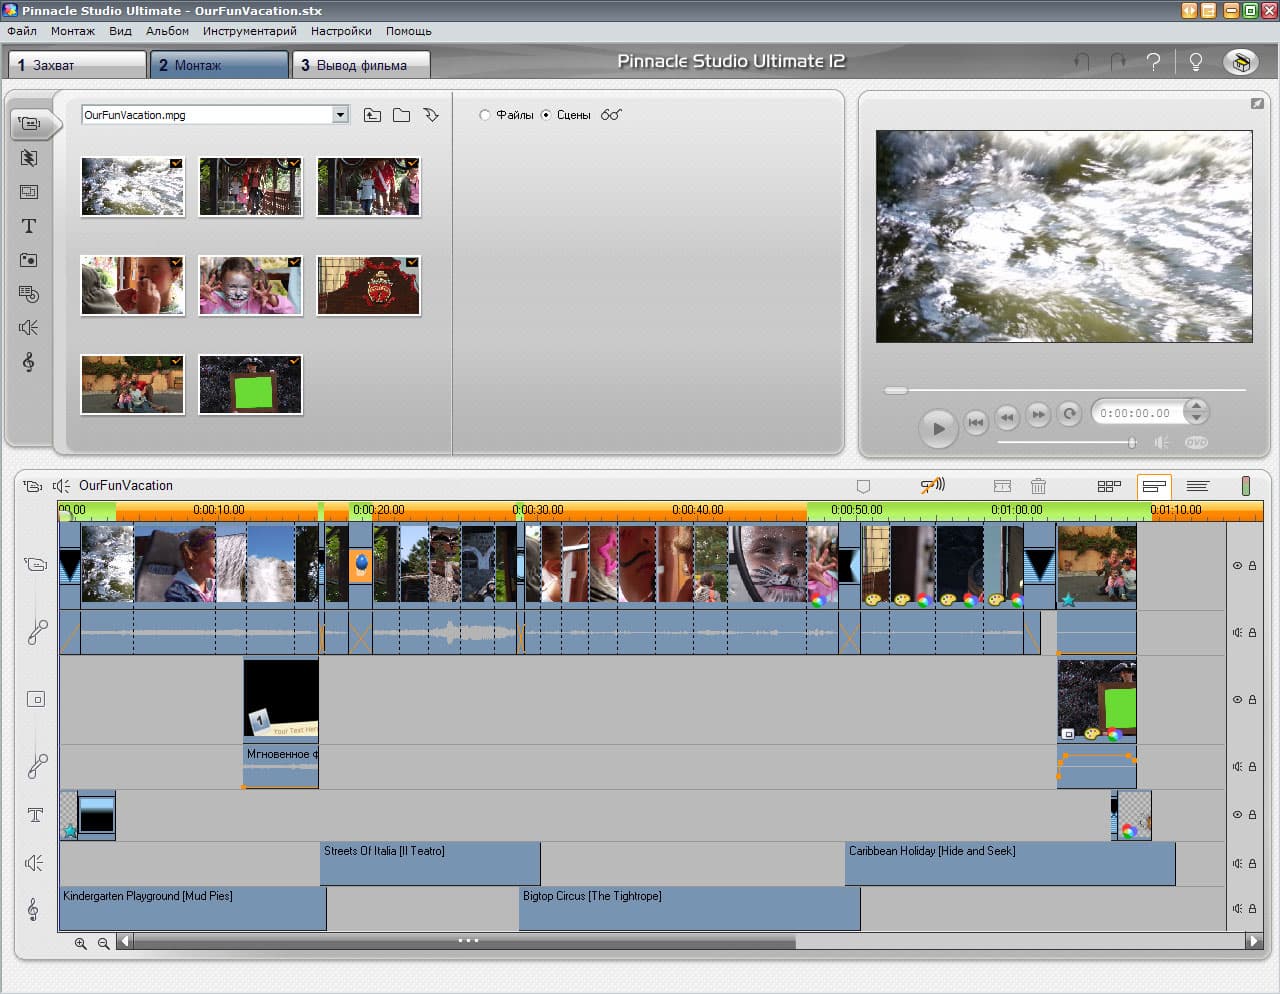Click the preview scrubber slider handle
This screenshot has height=994, width=1280.
(x=896, y=390)
